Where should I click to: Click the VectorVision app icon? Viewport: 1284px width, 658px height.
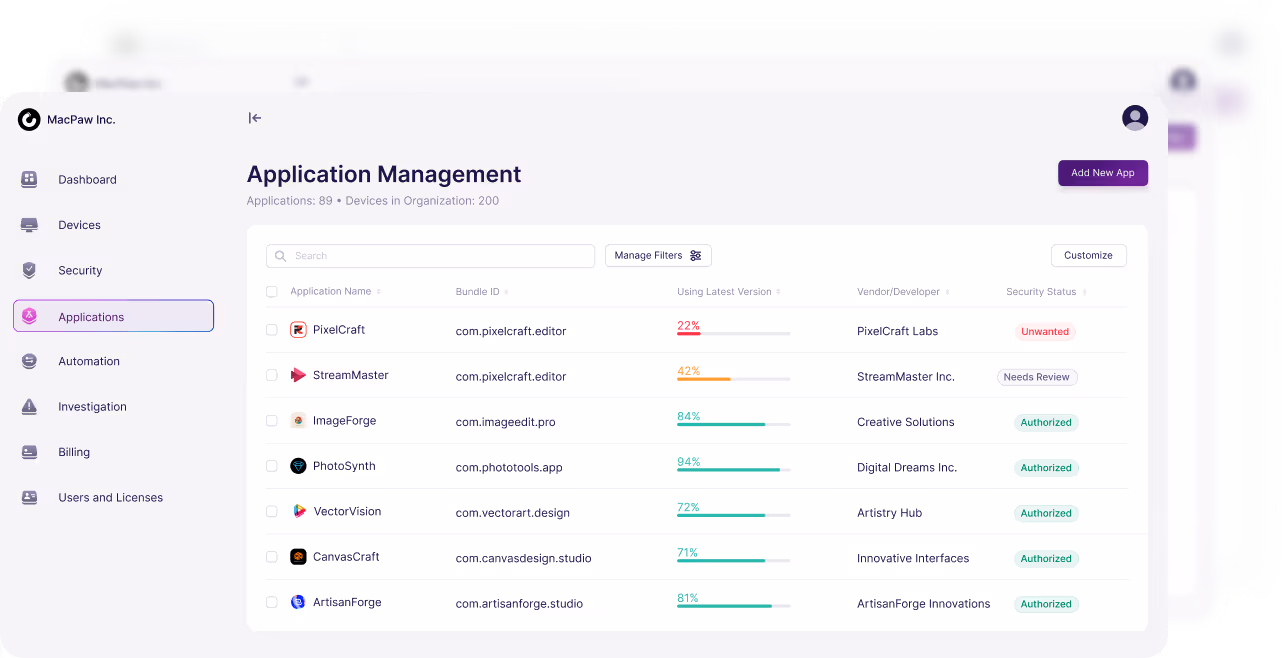tap(298, 511)
